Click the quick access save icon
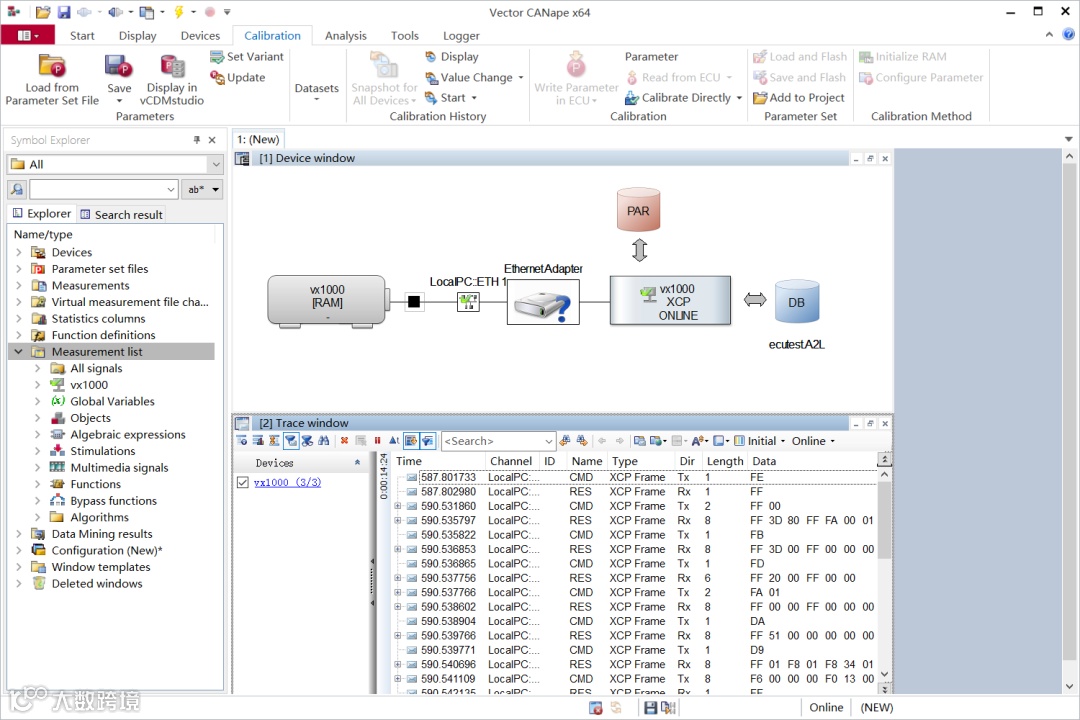 coord(63,12)
